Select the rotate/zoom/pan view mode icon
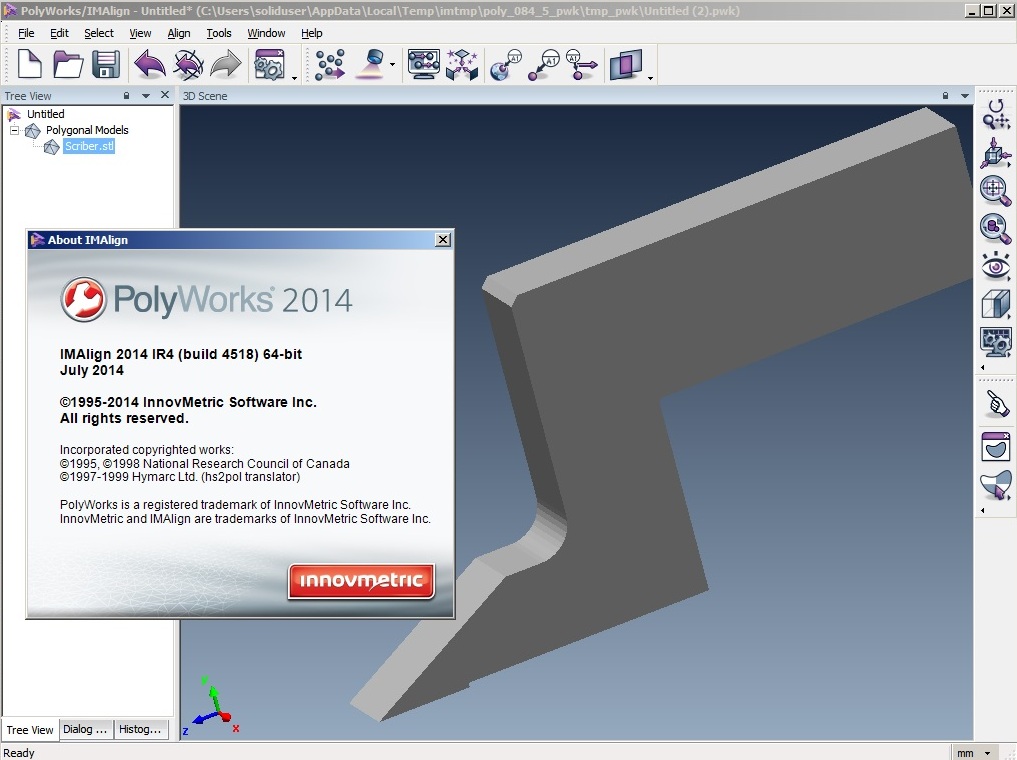The width and height of the screenshot is (1017, 760). pos(996,113)
